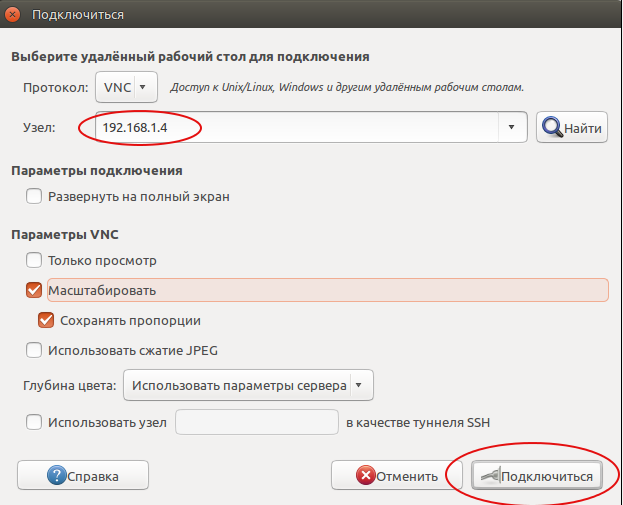
Task: Click the plug icon on Подключиться button
Action: [x=488, y=476]
